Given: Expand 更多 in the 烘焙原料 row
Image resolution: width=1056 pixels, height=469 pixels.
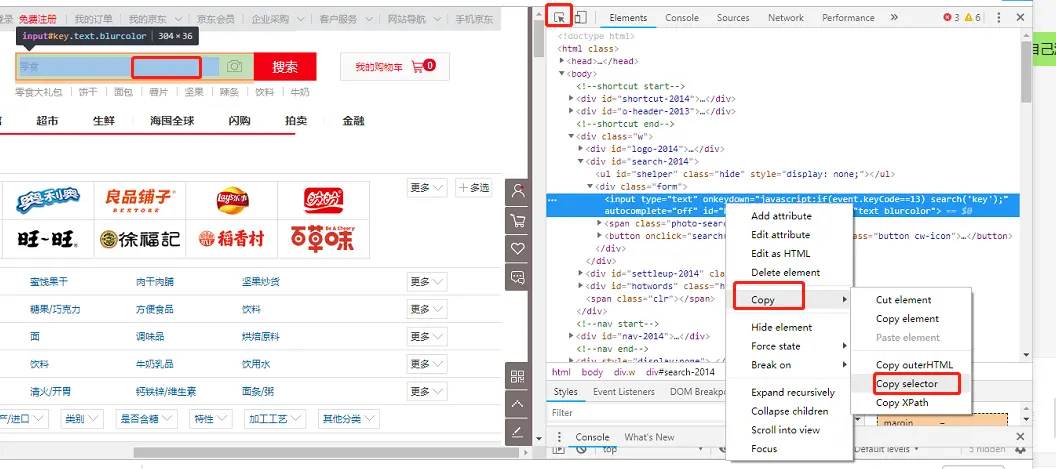Looking at the screenshot, I should pos(427,336).
